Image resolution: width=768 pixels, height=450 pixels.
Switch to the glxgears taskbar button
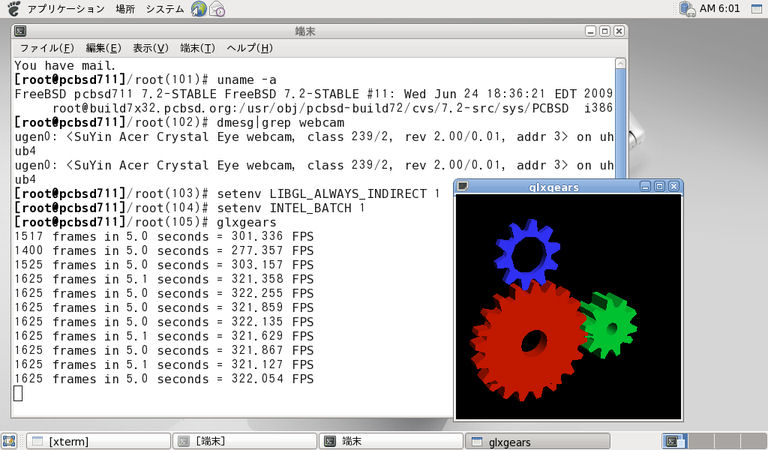pyautogui.click(x=537, y=441)
